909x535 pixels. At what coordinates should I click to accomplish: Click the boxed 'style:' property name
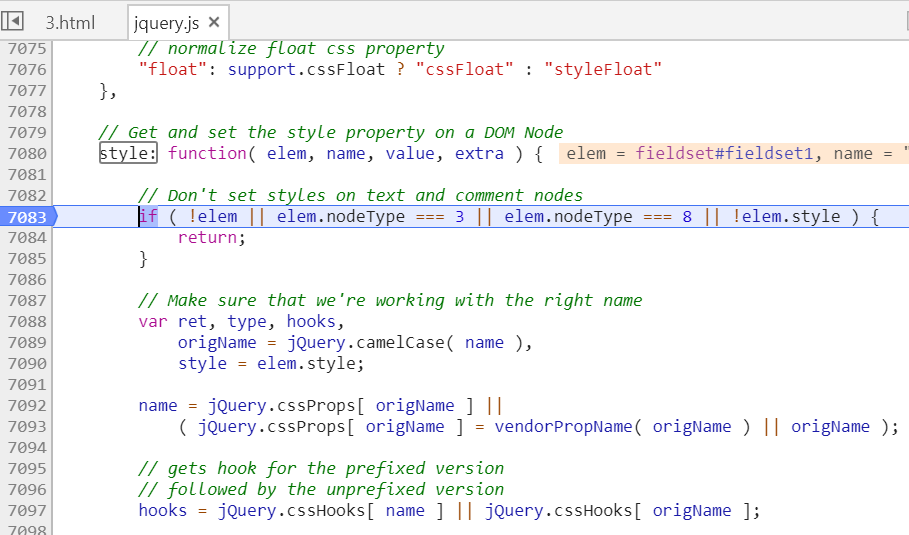coord(128,154)
